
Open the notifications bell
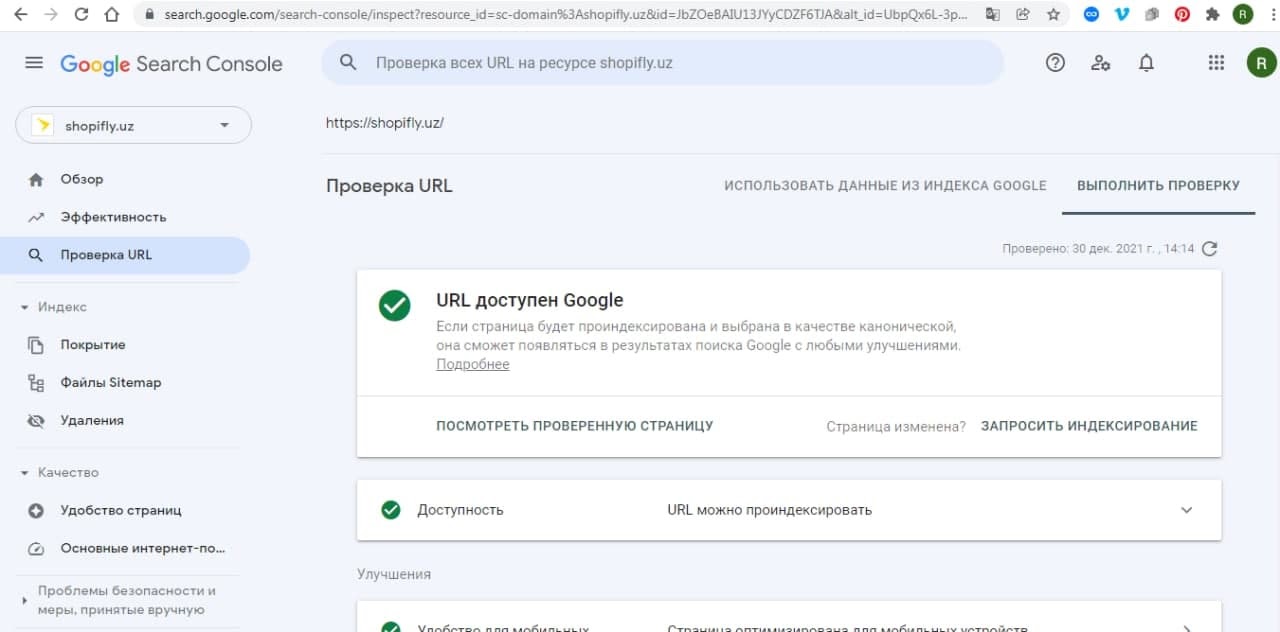1147,63
